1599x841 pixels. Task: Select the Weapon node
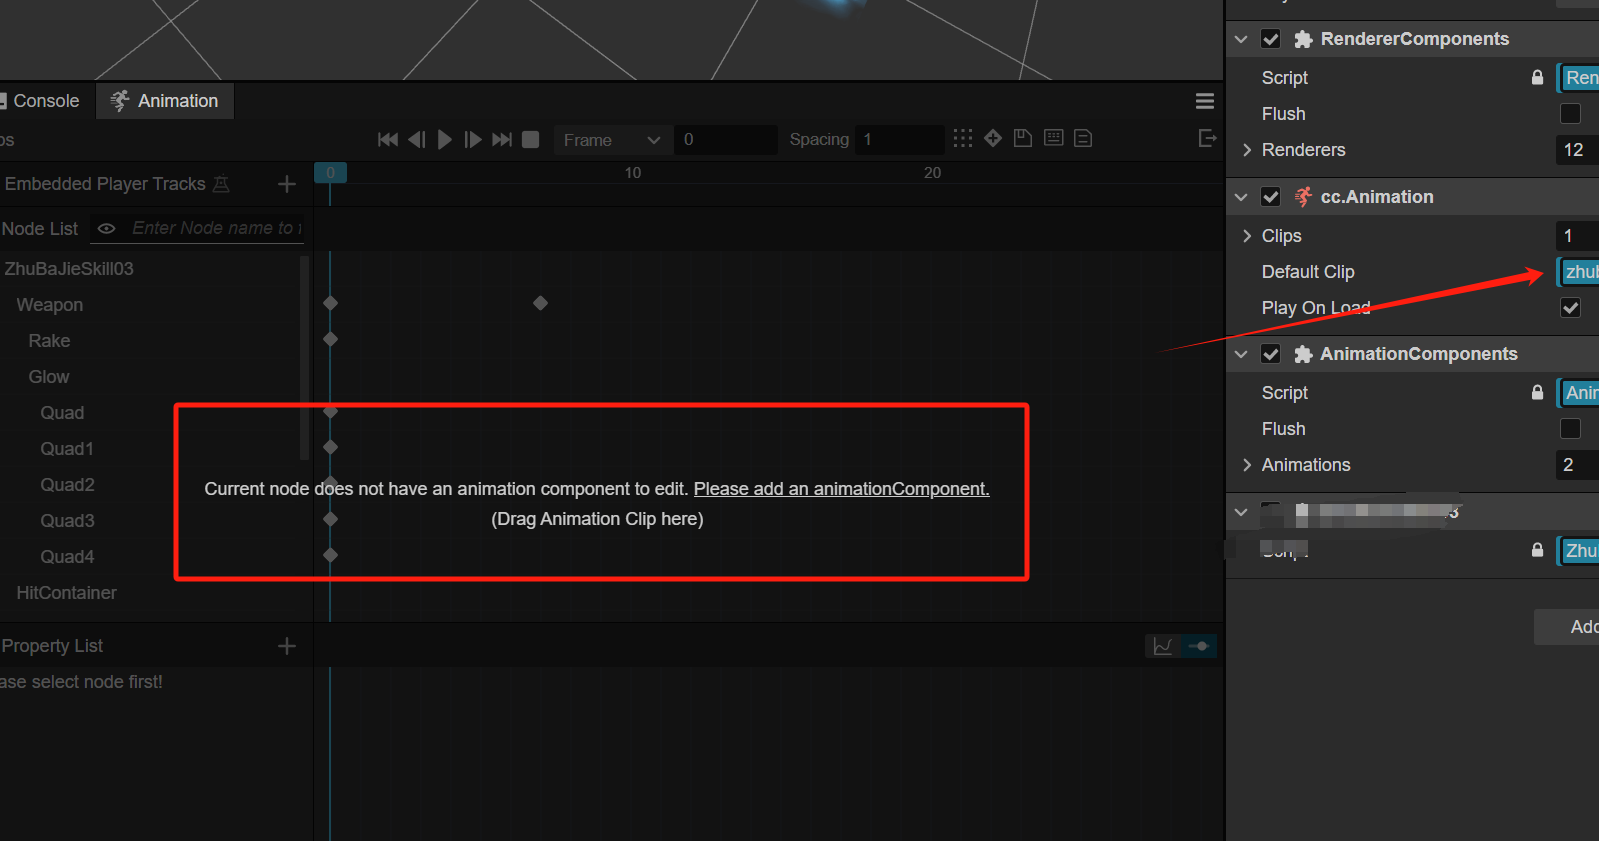tap(50, 305)
